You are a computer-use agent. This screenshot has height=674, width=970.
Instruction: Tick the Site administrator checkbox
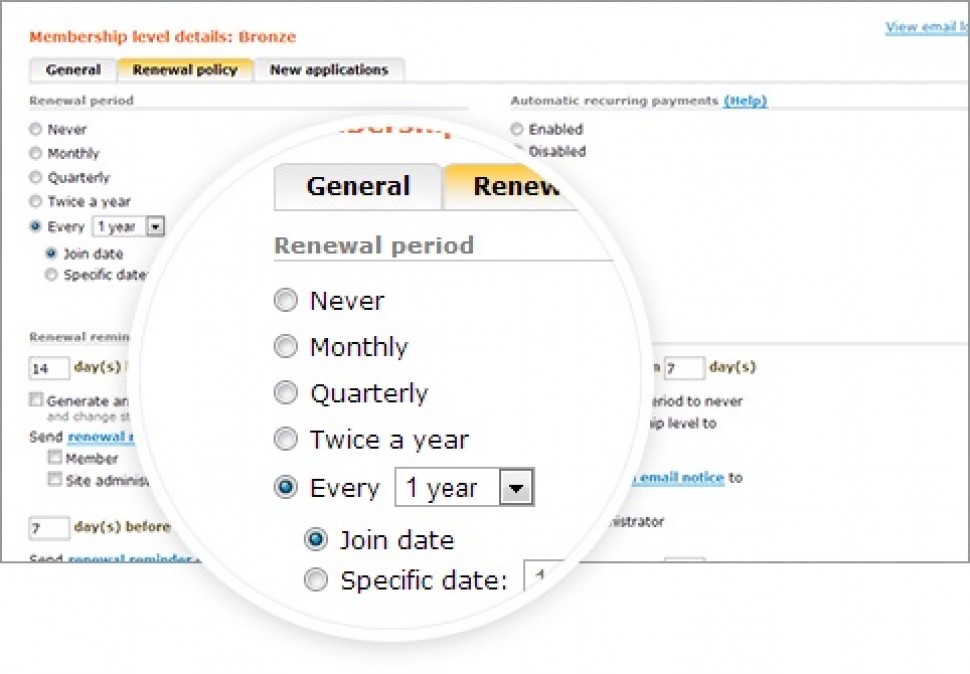56,479
